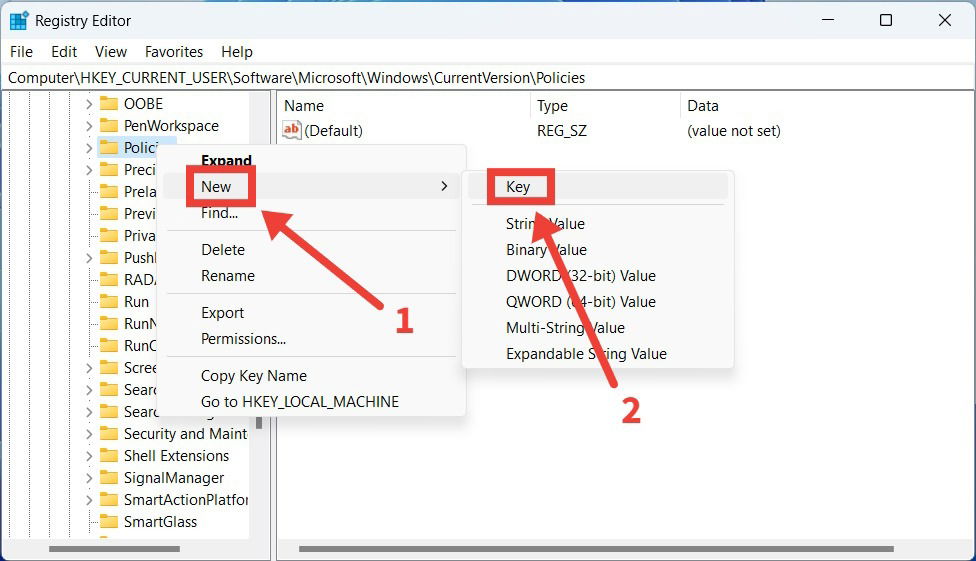Select the OOBE folder icon

point(109,103)
